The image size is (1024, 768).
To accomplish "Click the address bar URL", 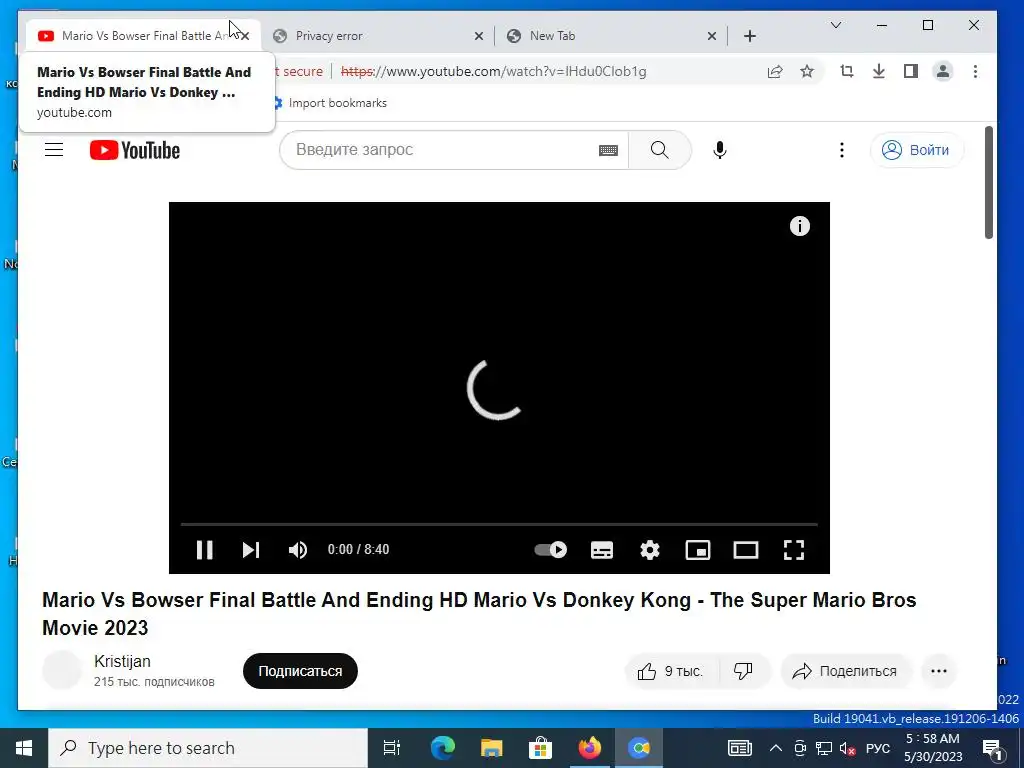I will (493, 71).
